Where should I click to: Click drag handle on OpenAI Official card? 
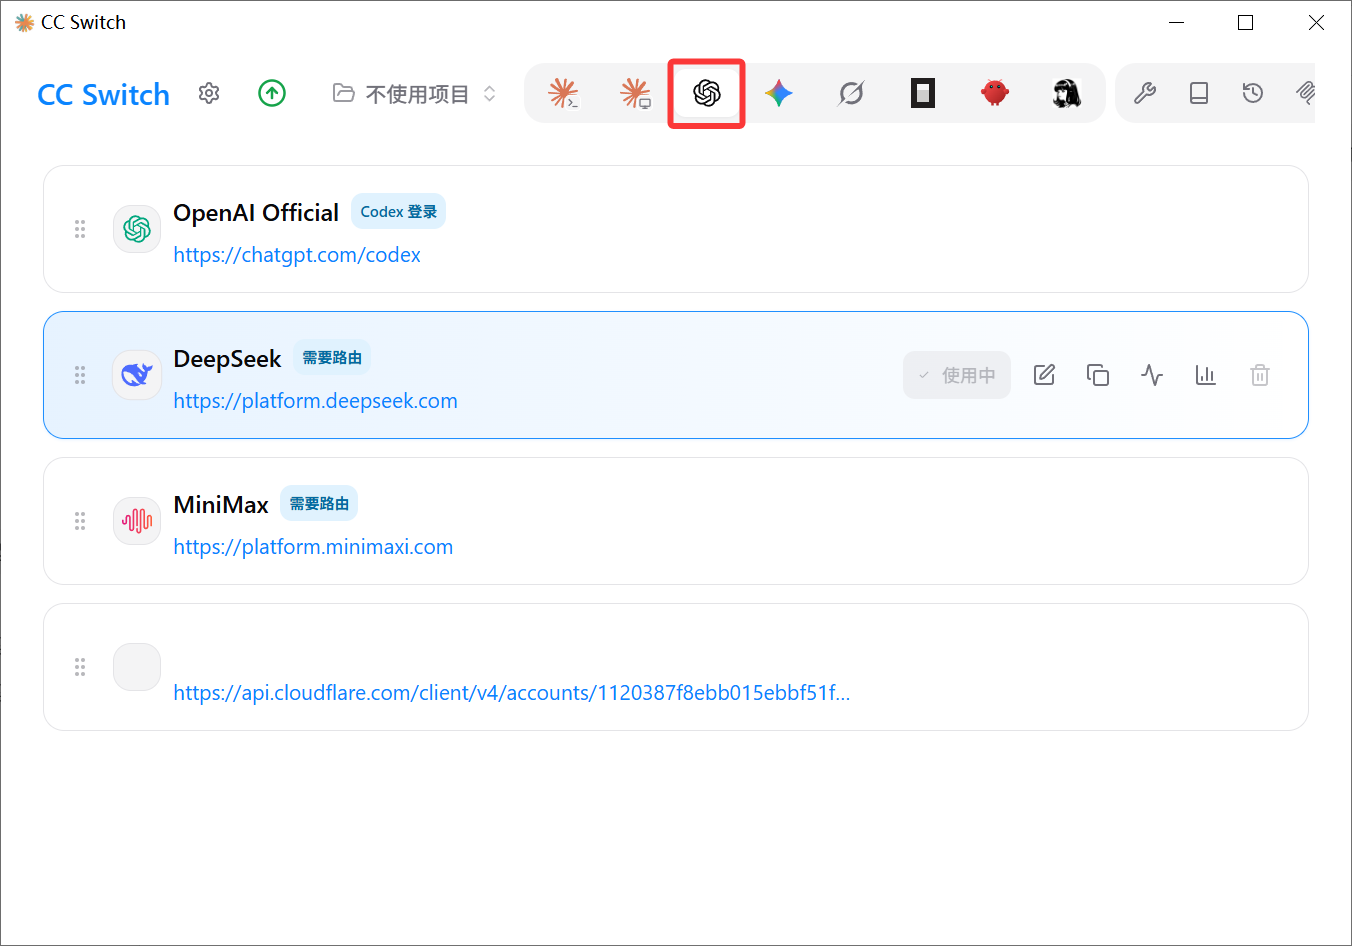[80, 229]
